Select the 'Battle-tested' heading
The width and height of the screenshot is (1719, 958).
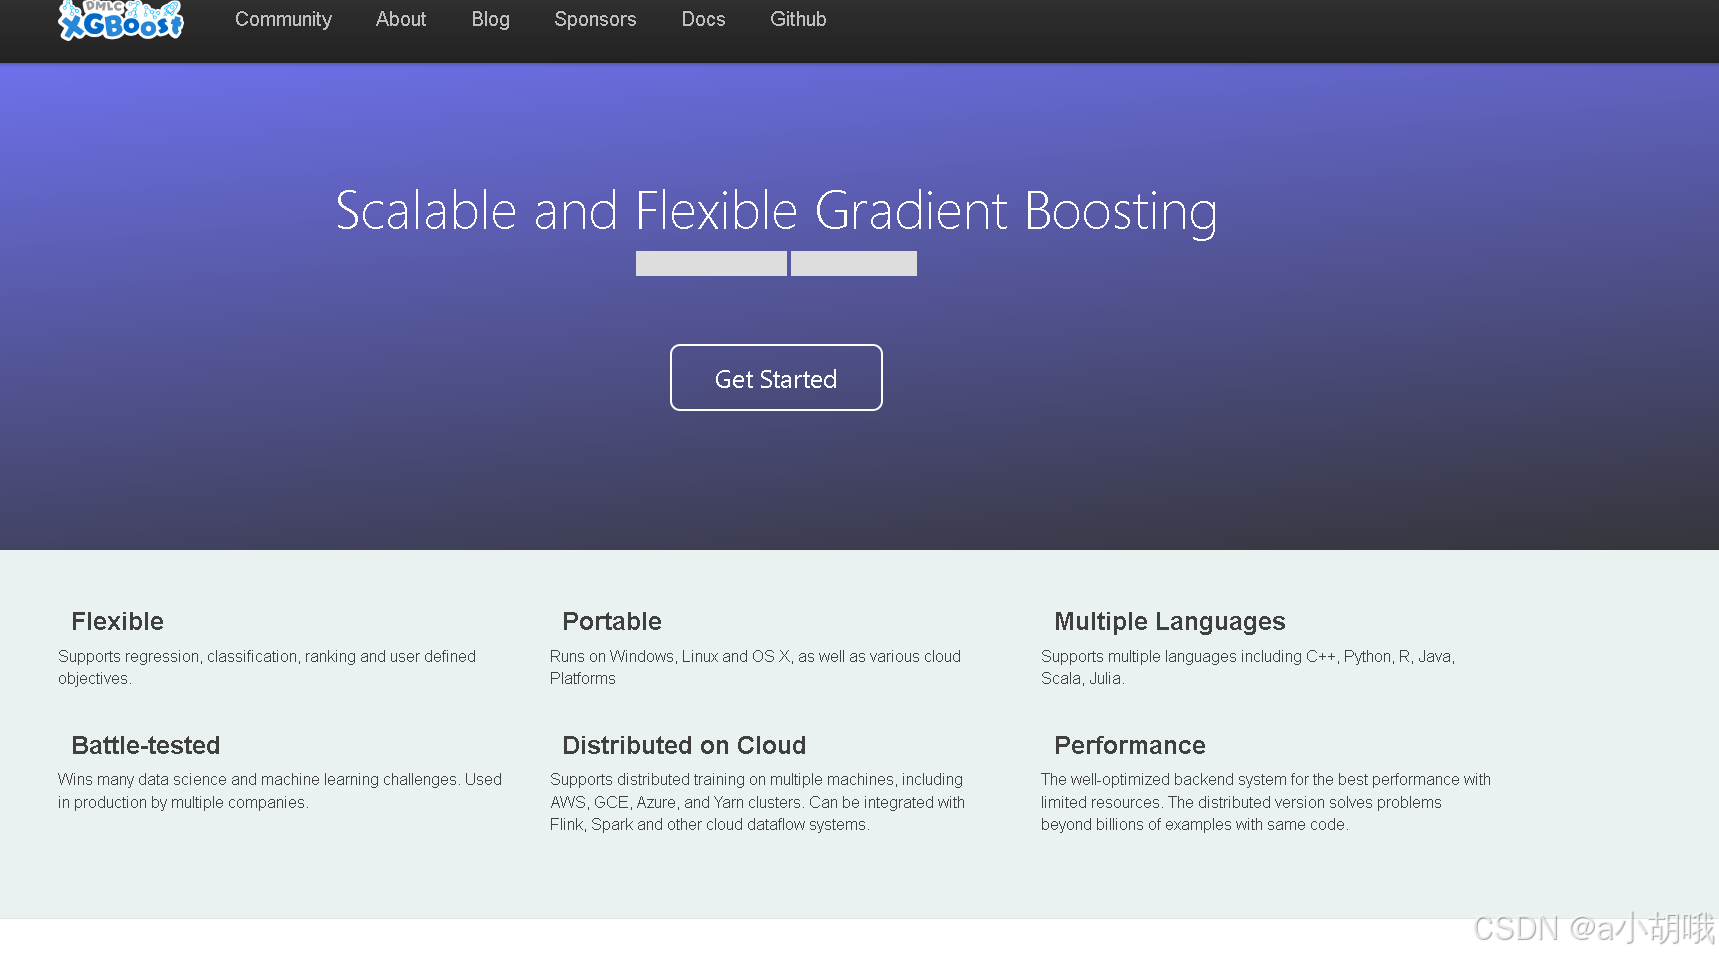(146, 746)
